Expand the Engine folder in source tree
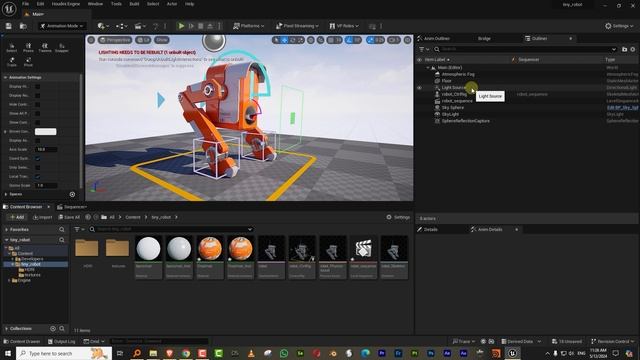The width and height of the screenshot is (640, 360). point(9,280)
